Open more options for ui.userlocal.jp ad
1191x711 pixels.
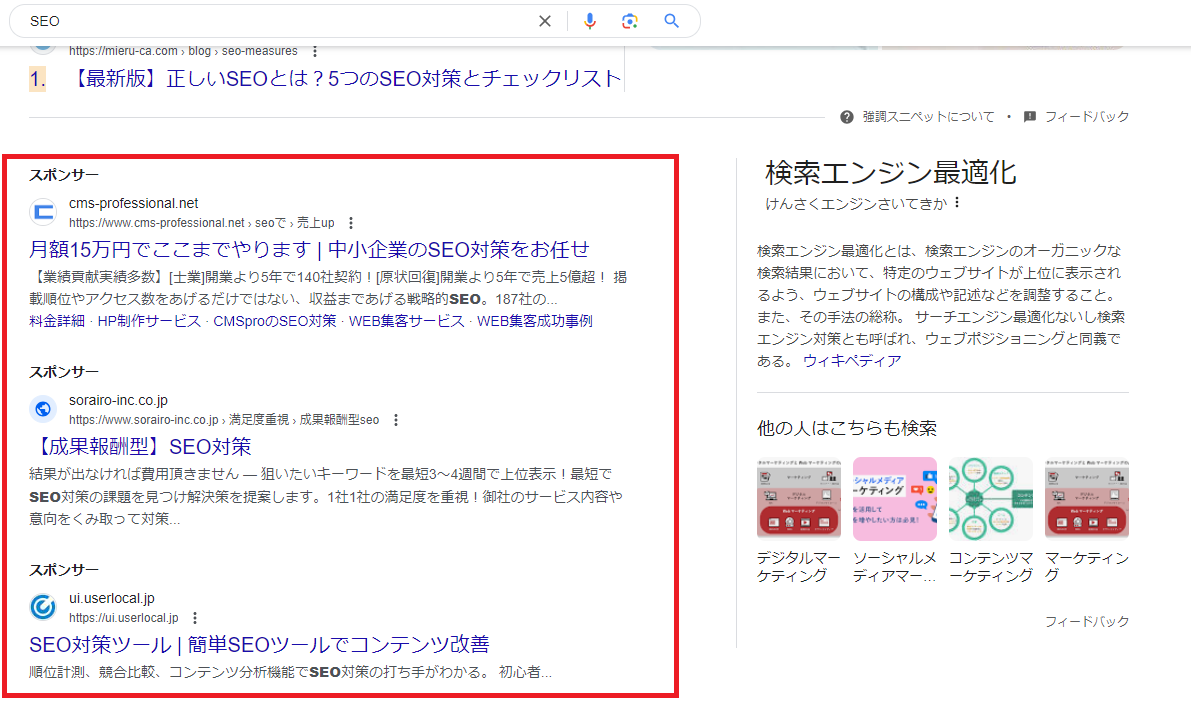click(194, 618)
